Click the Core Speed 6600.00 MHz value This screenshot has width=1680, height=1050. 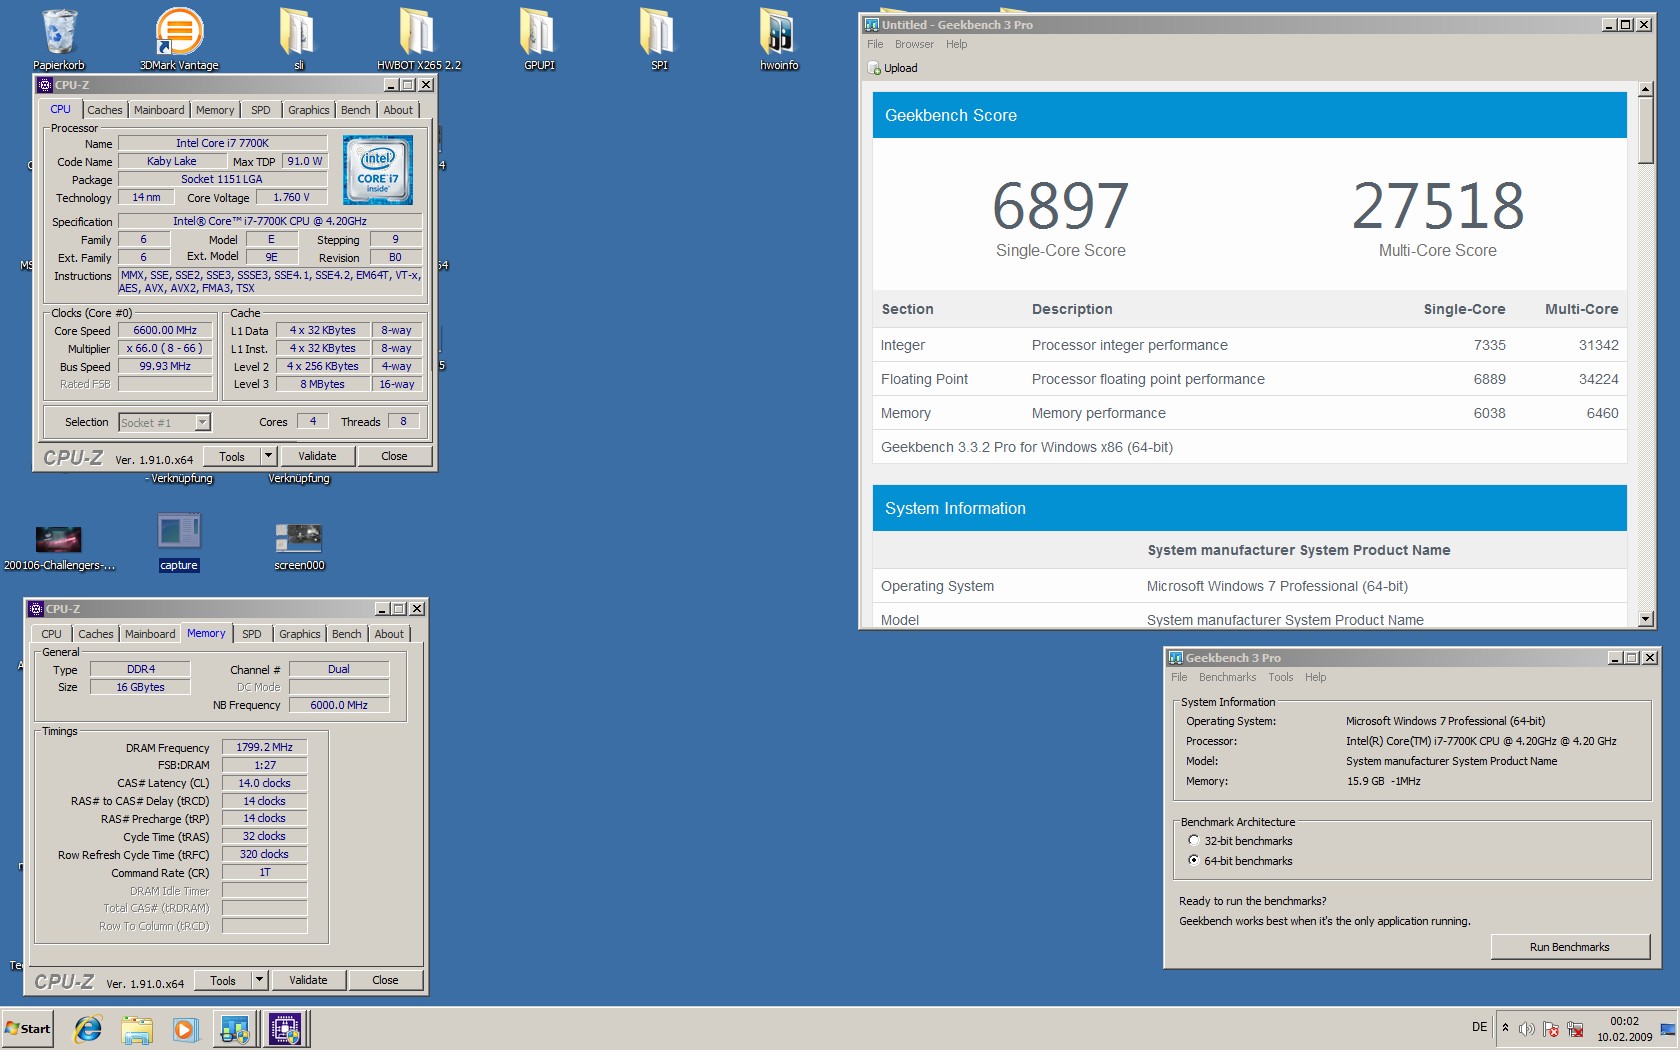tap(165, 330)
